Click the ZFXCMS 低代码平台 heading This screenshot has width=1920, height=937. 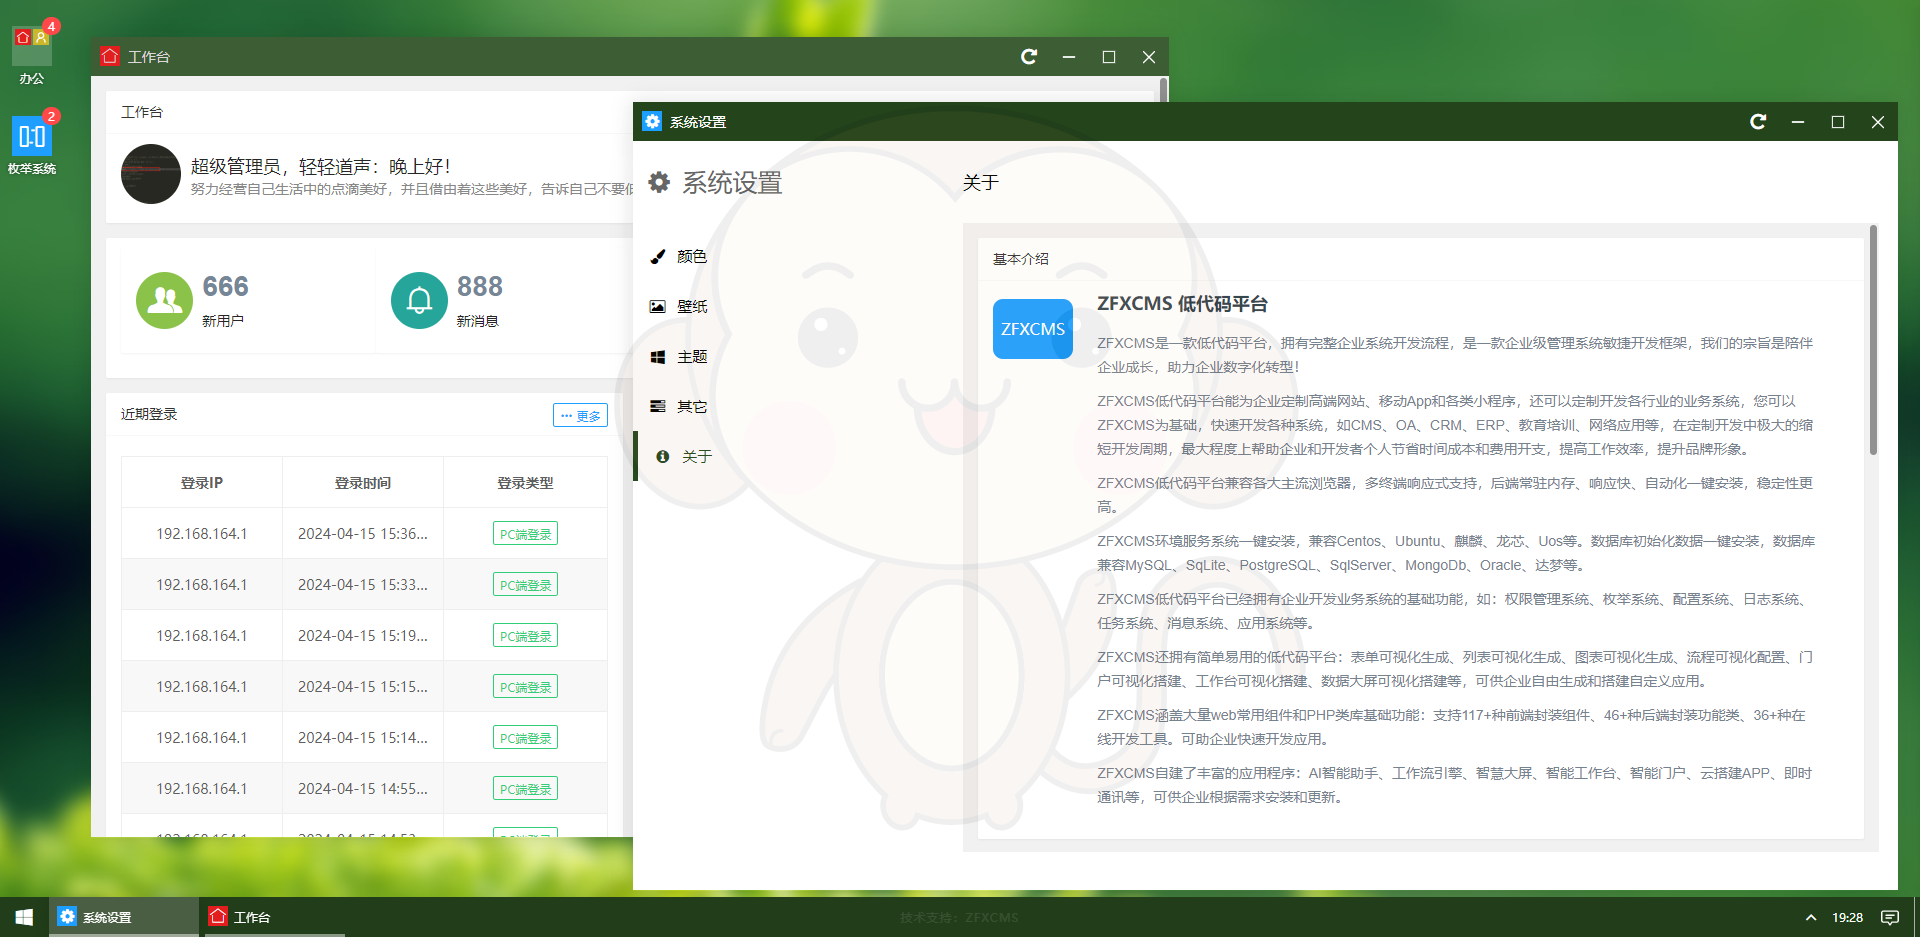click(1182, 304)
